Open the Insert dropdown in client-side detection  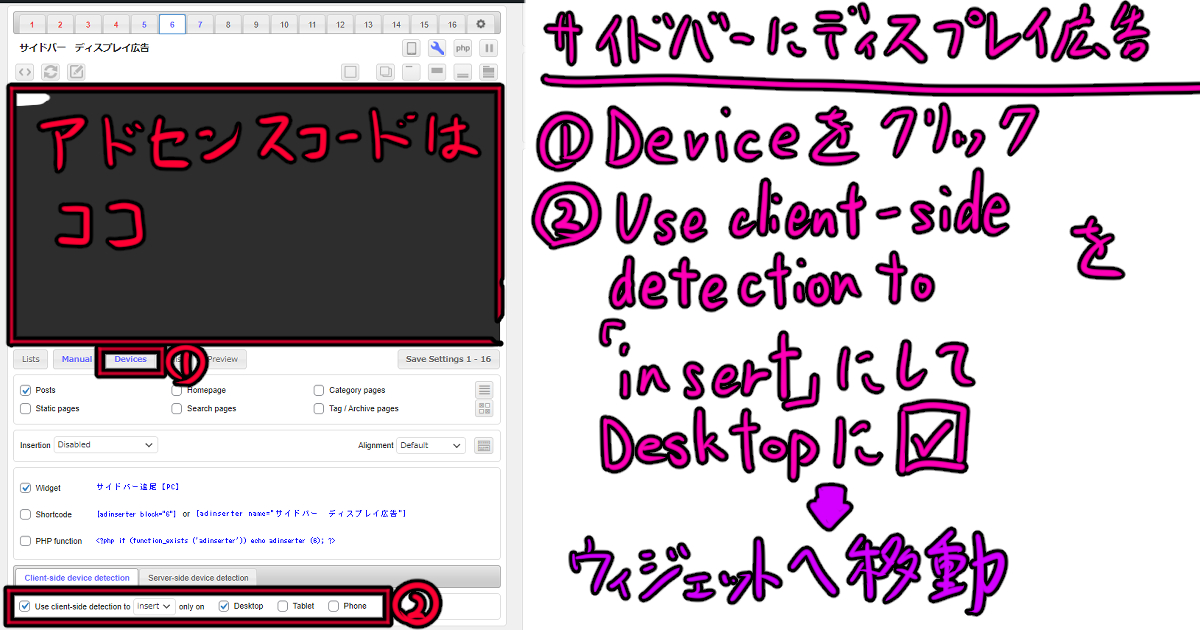152,606
